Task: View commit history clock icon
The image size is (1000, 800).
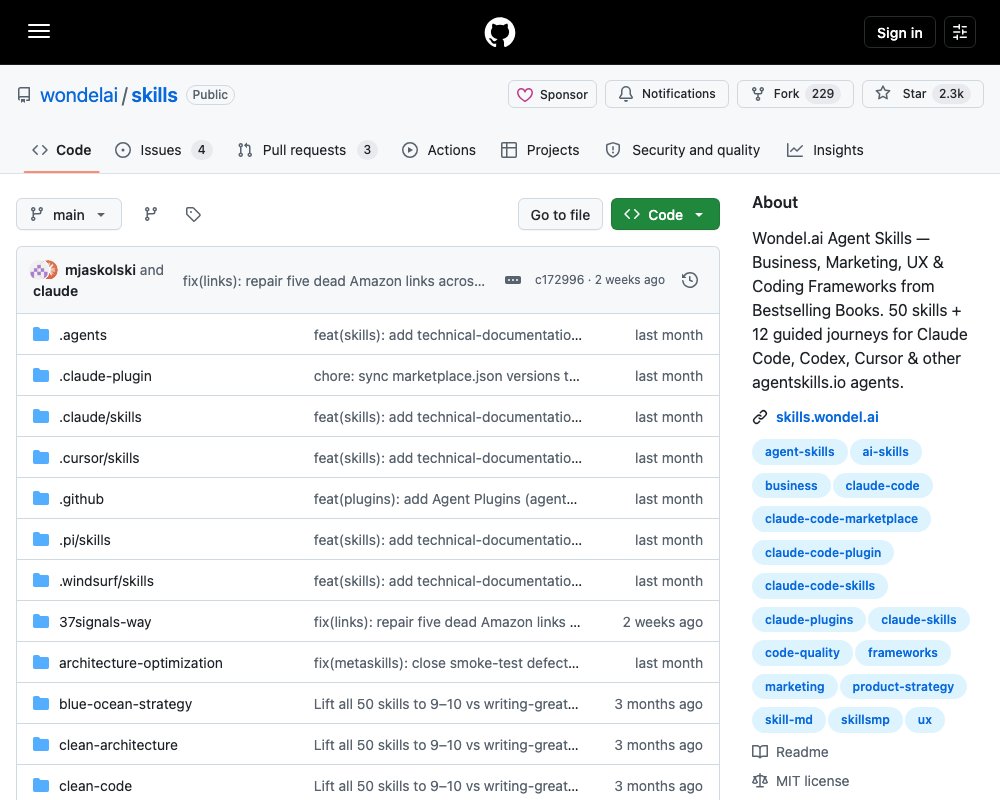Action: point(690,280)
